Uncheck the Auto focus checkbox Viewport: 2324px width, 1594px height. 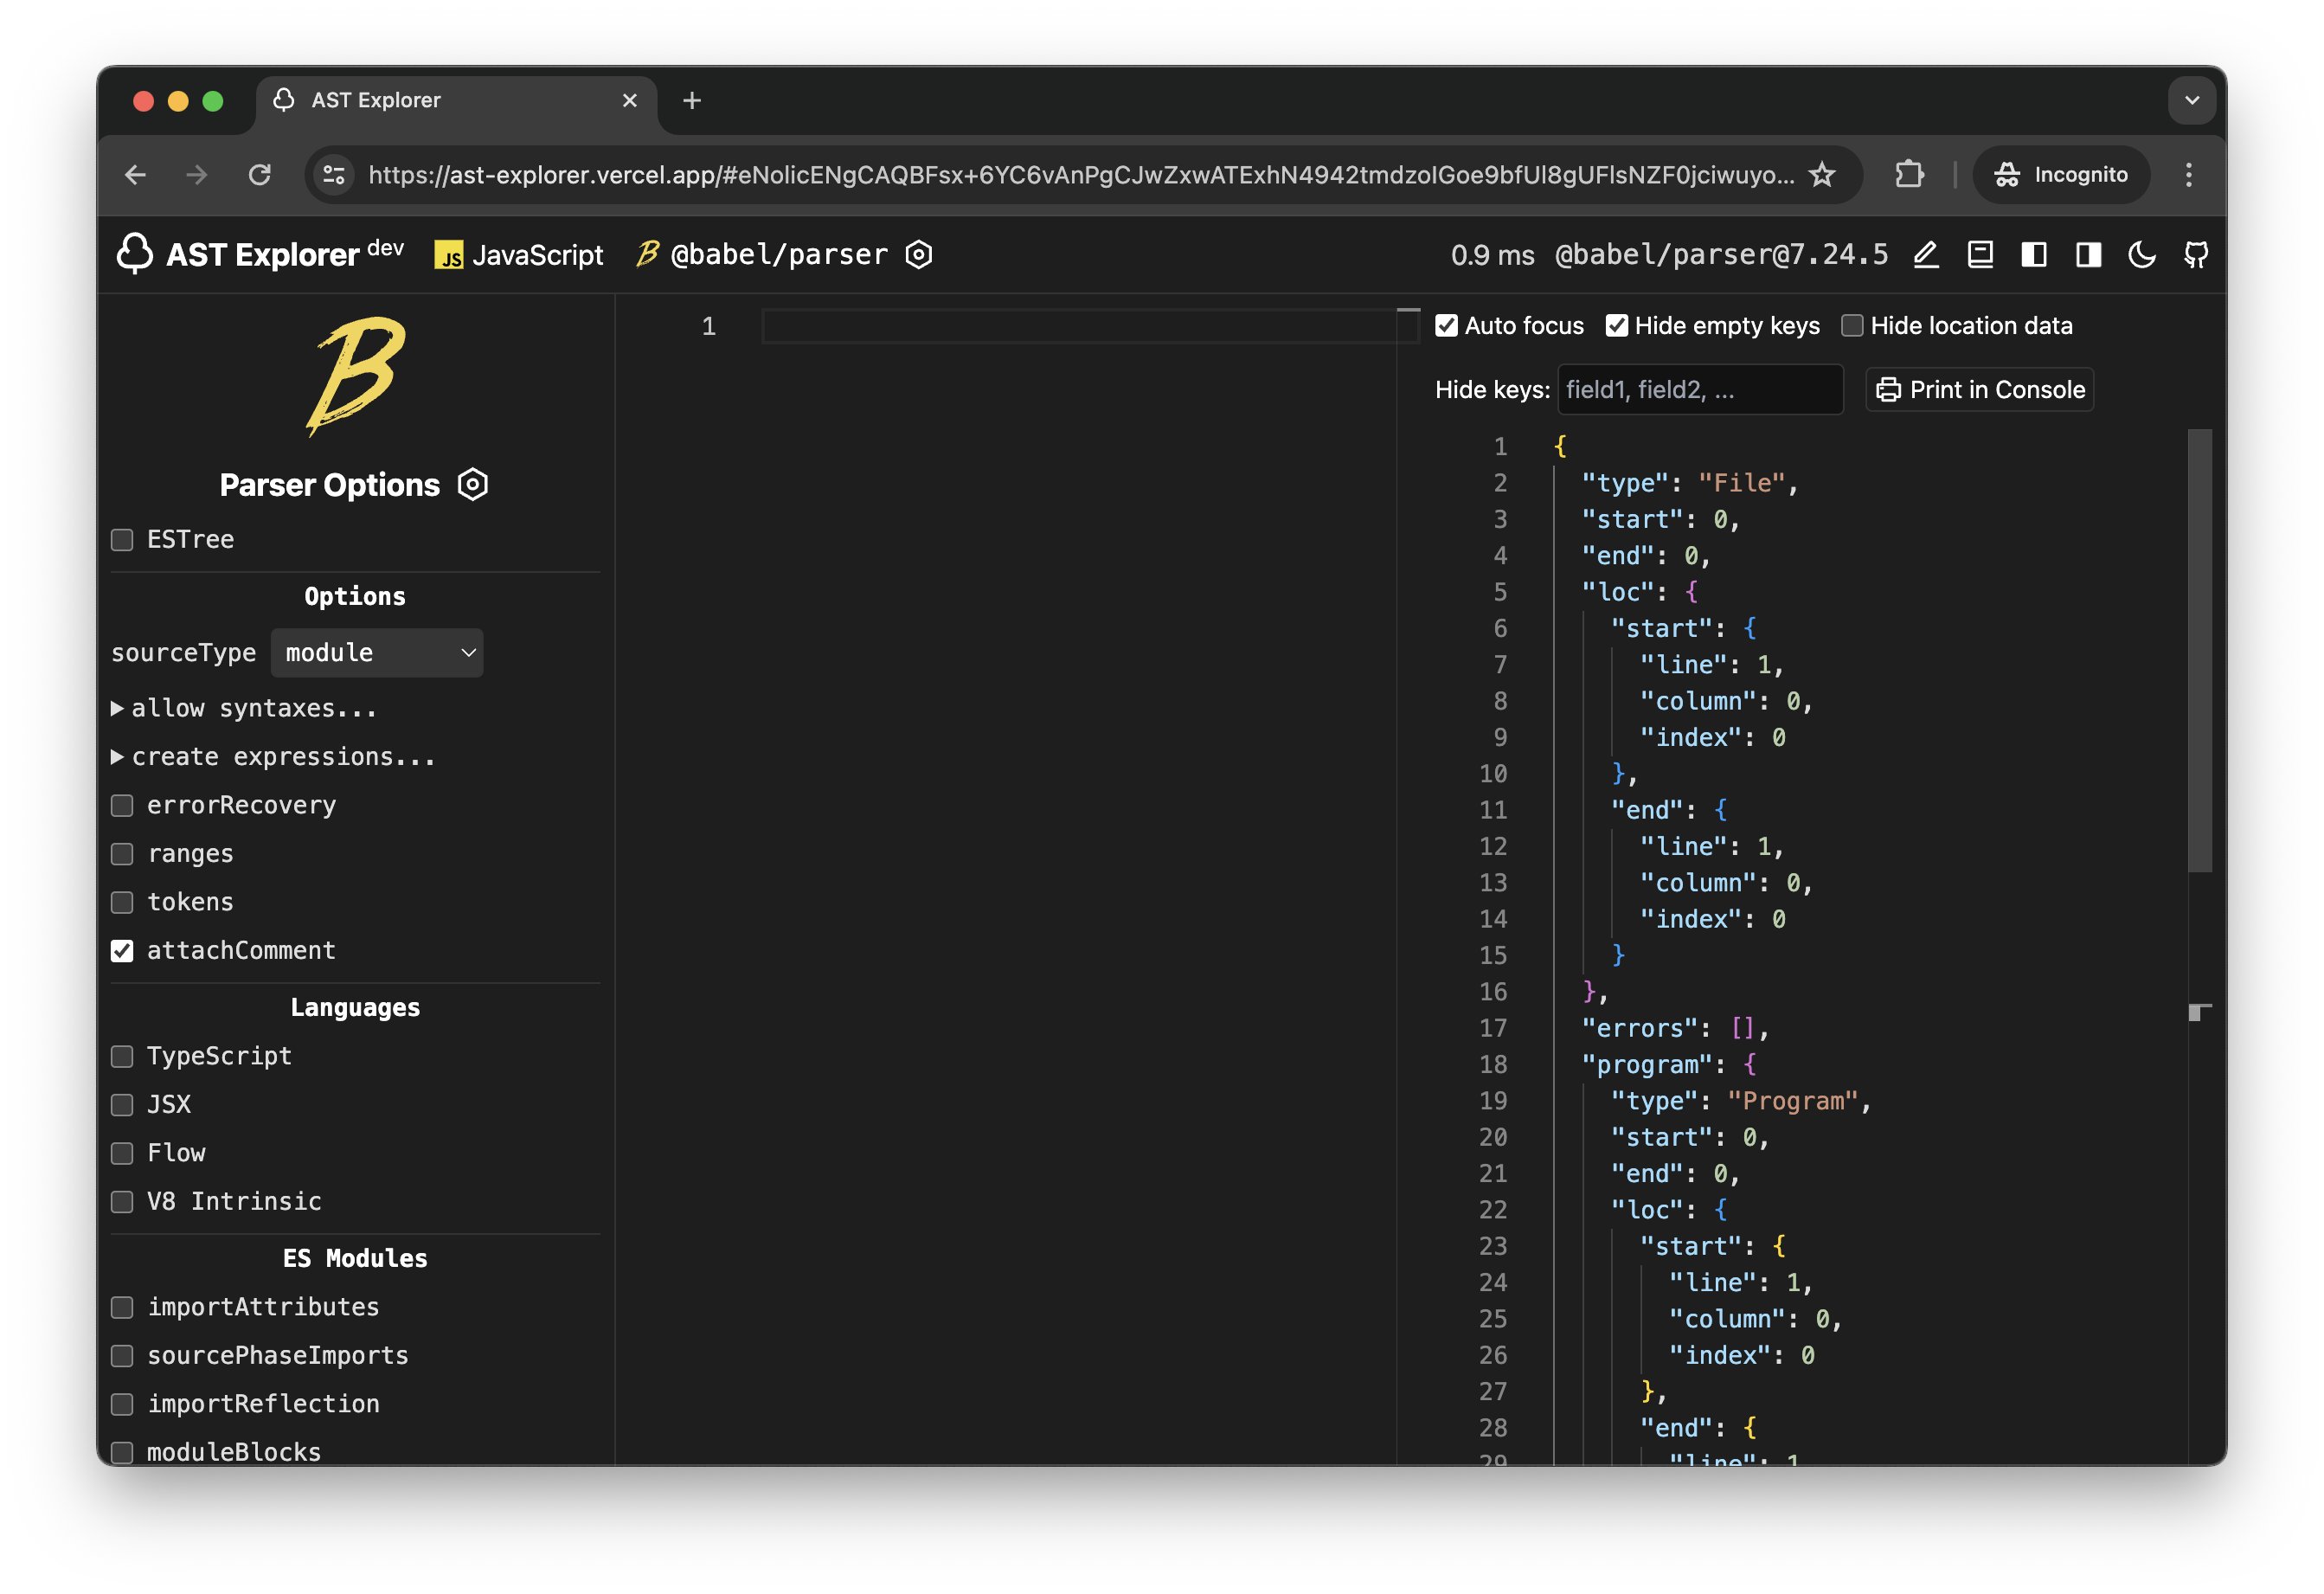coord(1446,326)
